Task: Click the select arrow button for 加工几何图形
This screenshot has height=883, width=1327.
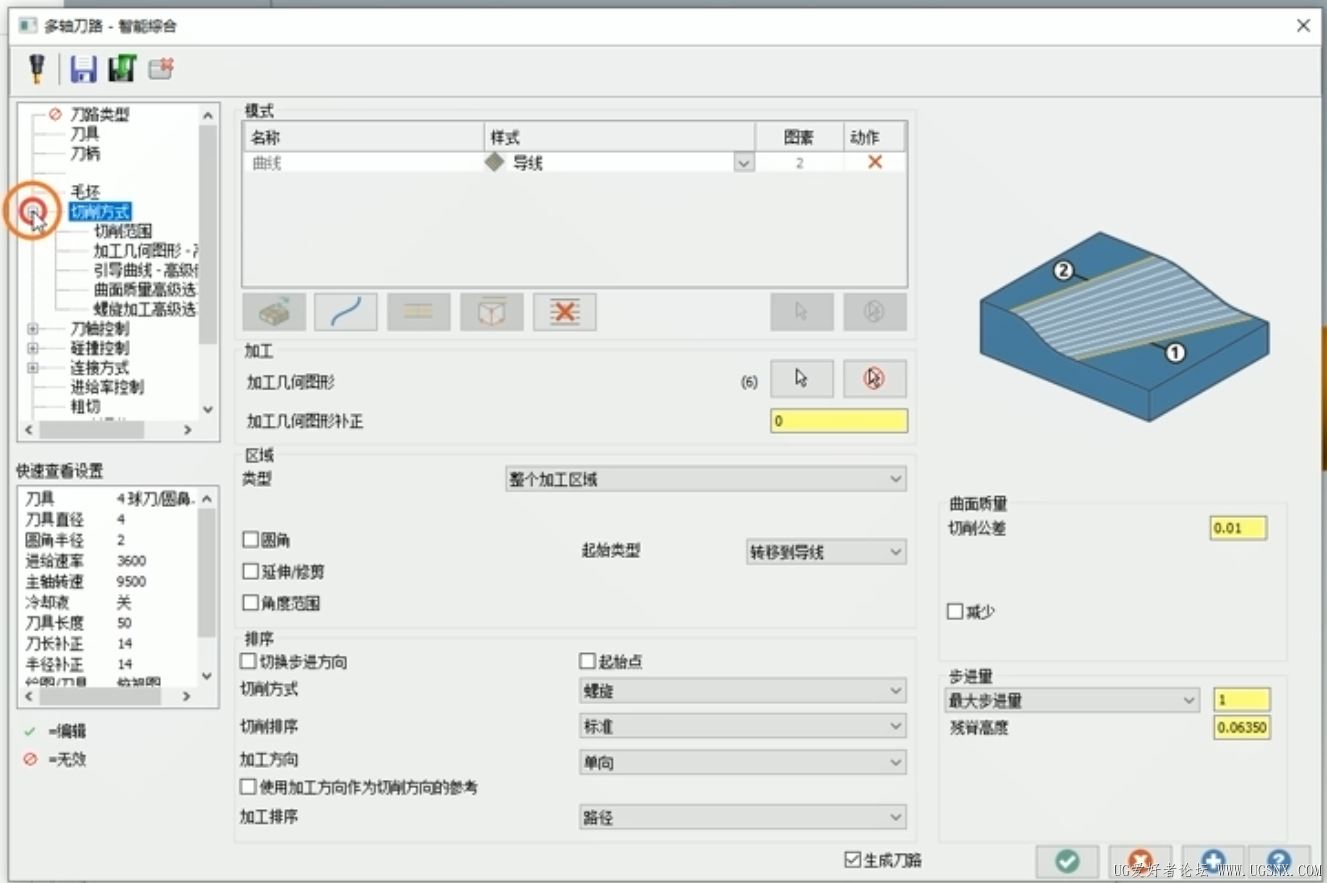Action: tap(802, 379)
